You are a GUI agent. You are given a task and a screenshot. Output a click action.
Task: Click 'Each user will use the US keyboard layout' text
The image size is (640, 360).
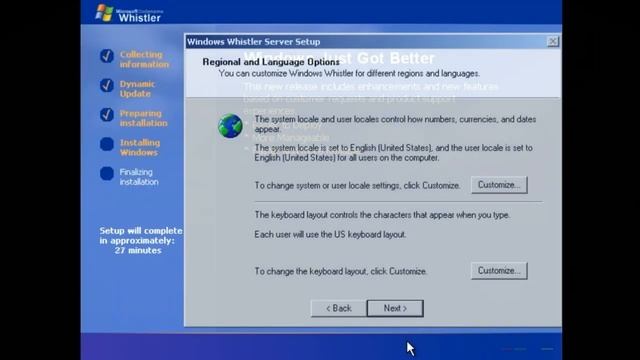pyautogui.click(x=330, y=235)
